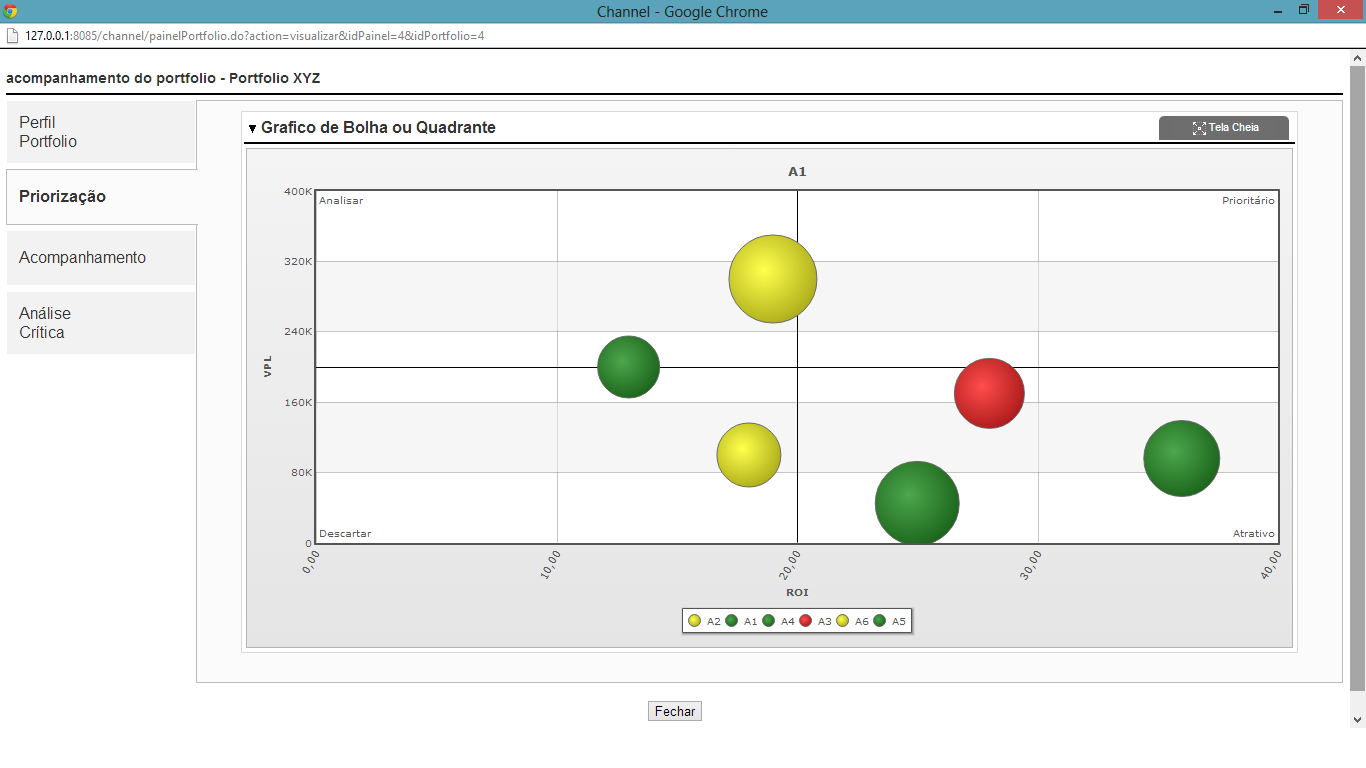Viewport: 1366px width, 768px height.
Task: Click the 10,00 ROI axis value
Action: click(550, 563)
